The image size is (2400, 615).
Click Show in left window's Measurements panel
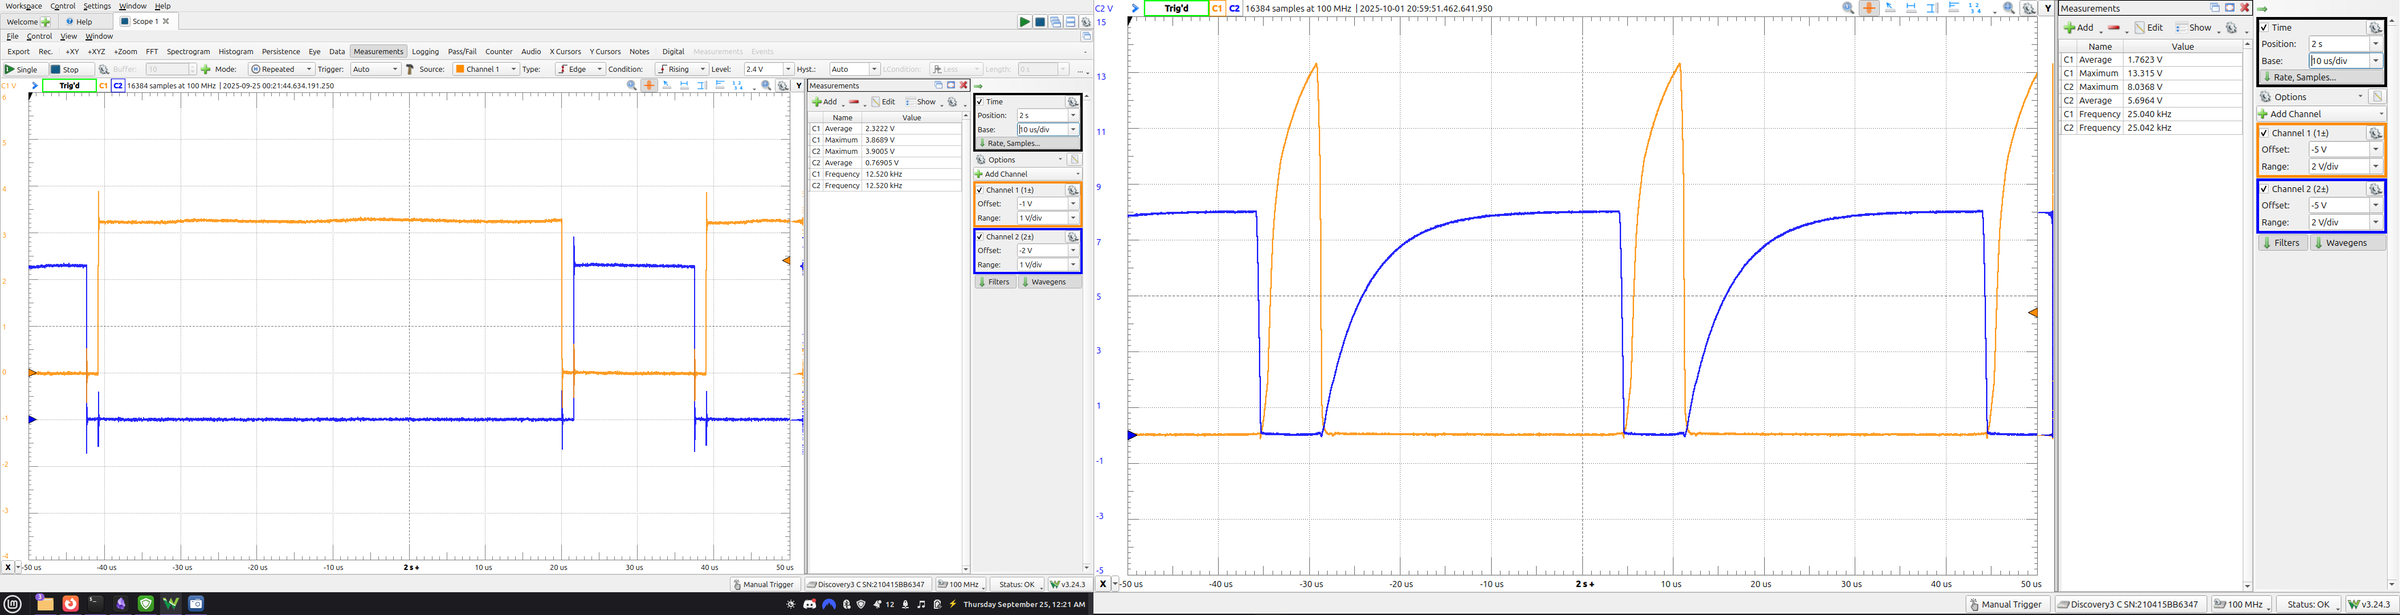[922, 102]
